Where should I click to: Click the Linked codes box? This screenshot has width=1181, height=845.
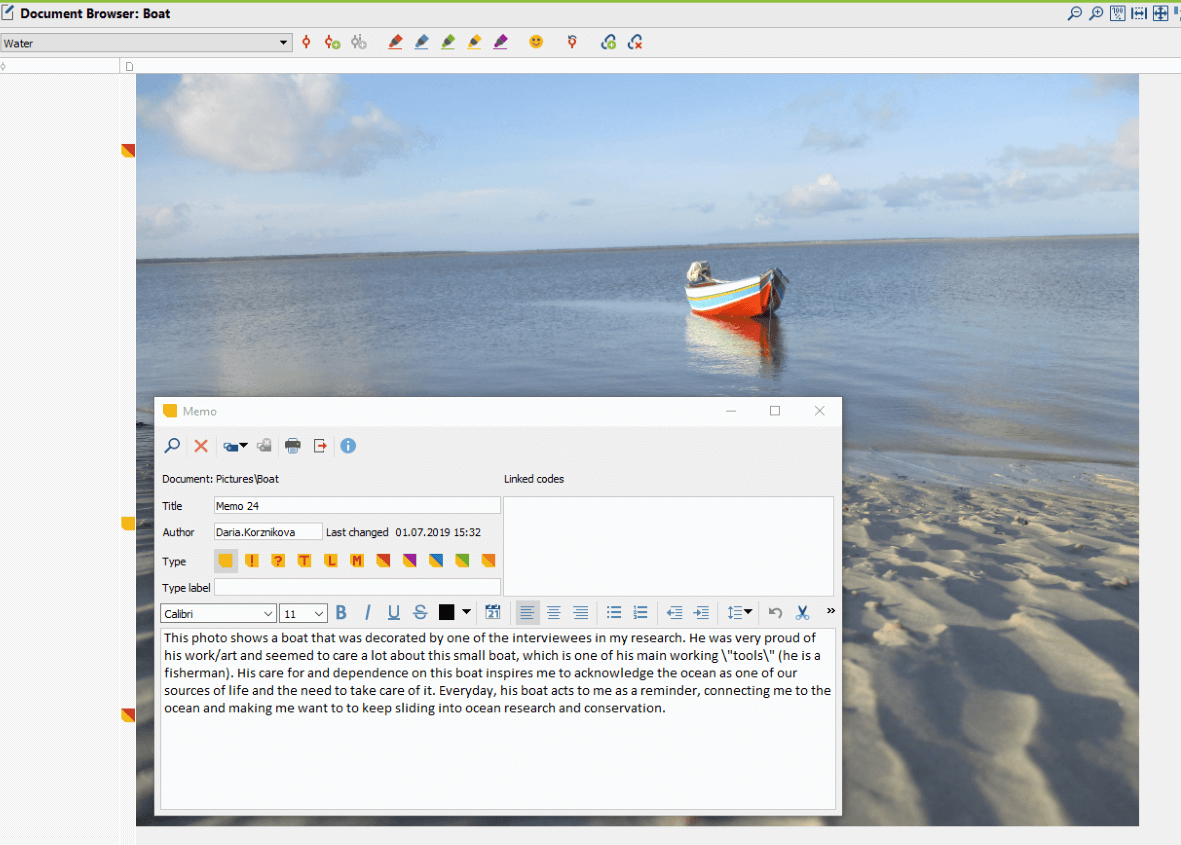[668, 546]
